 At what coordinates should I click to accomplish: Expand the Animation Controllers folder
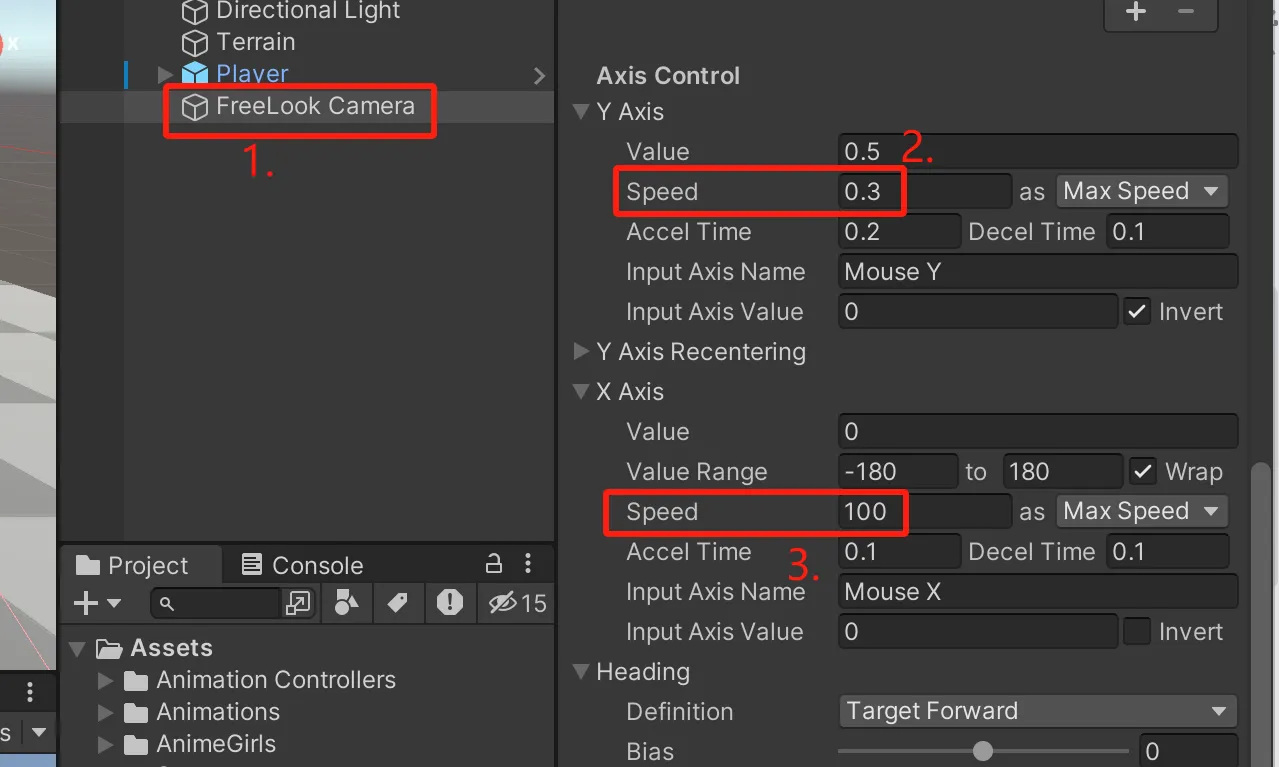(x=105, y=680)
